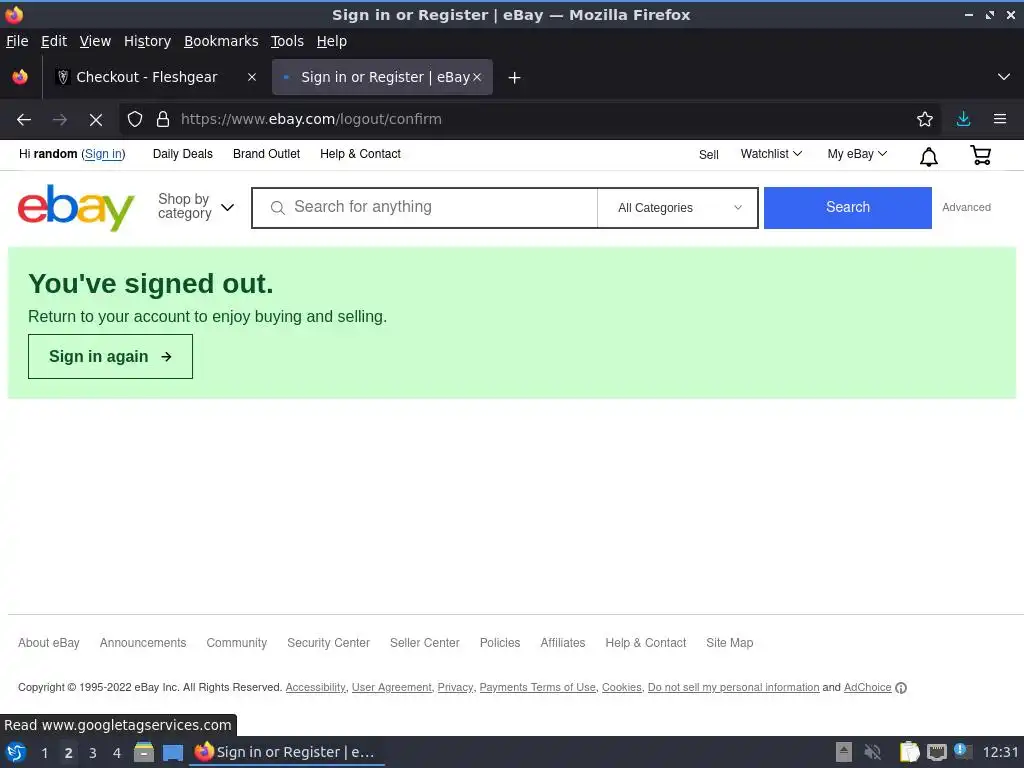
Task: Open the Bookmarks menu
Action: (221, 41)
